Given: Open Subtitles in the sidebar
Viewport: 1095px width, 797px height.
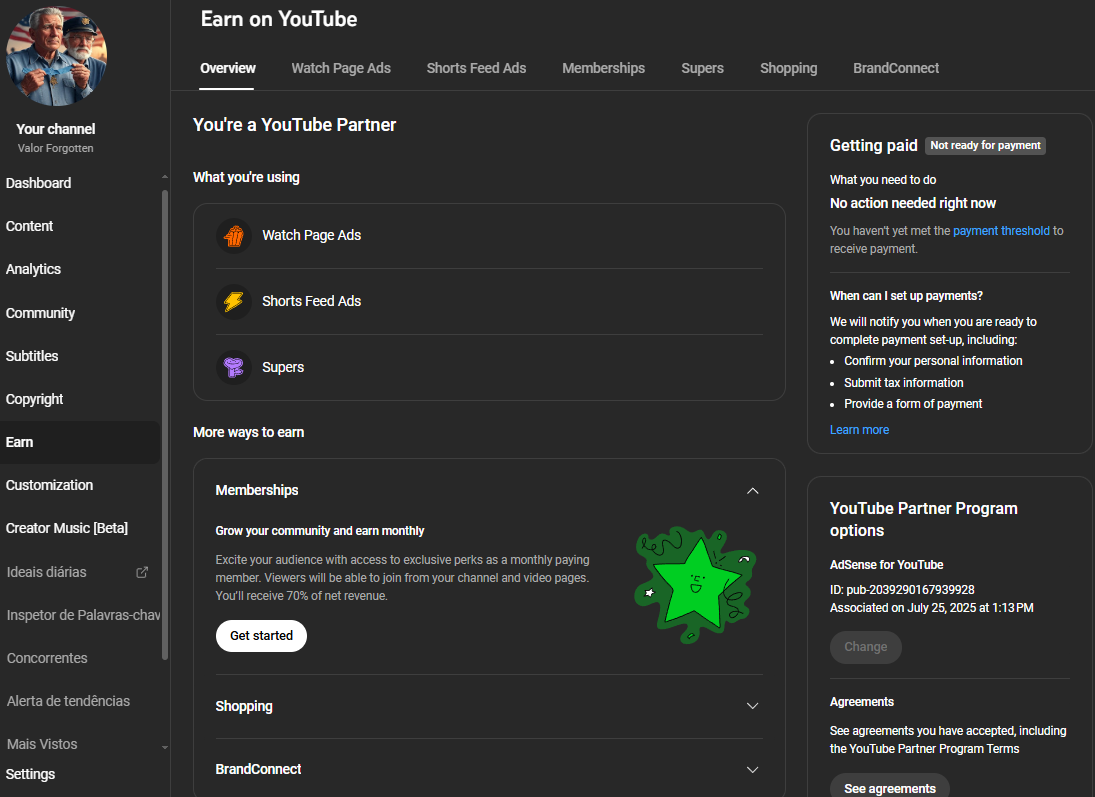Looking at the screenshot, I should (32, 356).
